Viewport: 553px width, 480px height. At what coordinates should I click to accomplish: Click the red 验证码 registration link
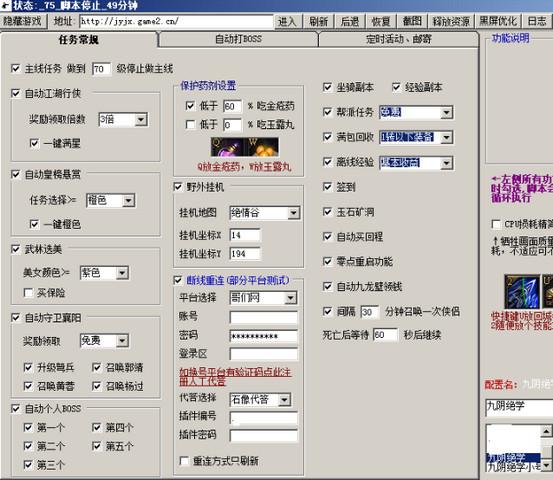click(x=235, y=377)
